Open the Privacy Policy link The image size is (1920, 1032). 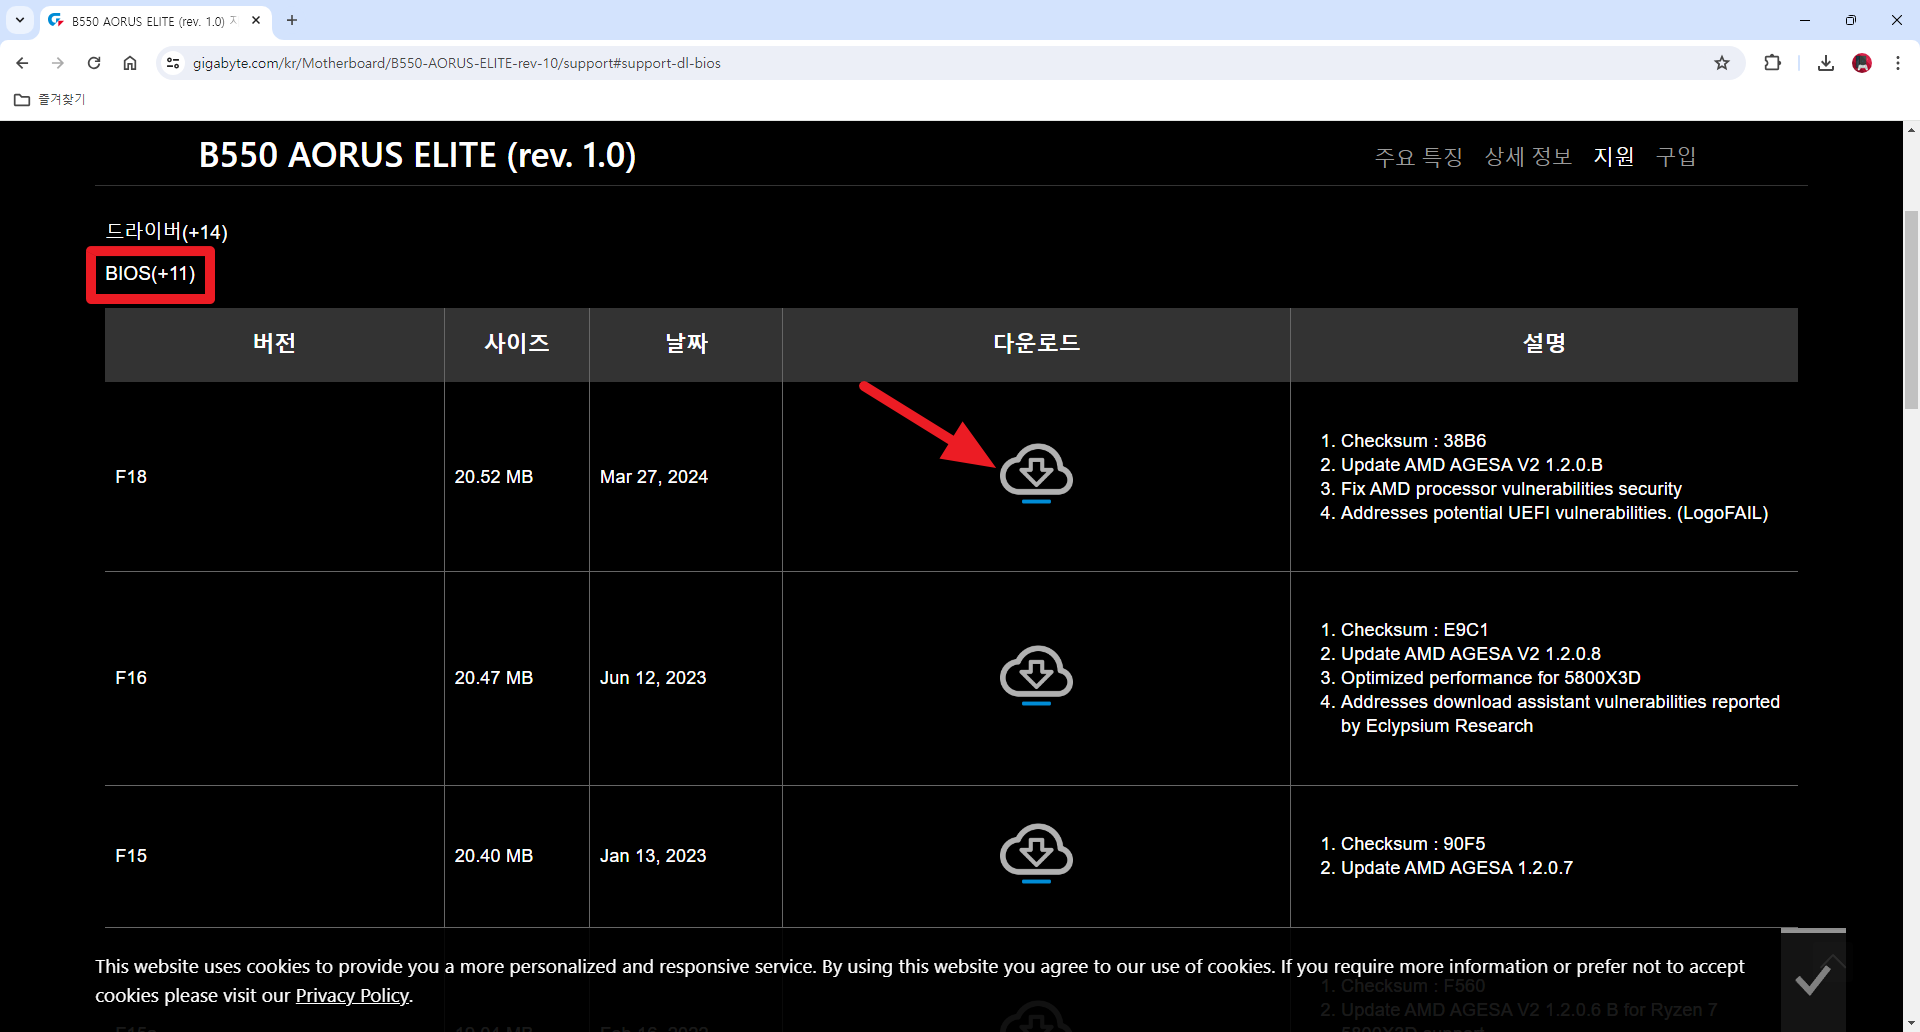click(352, 995)
